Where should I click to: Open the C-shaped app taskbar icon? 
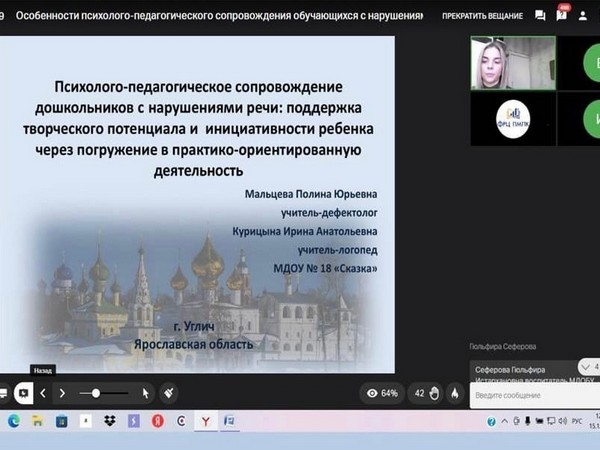click(181, 421)
